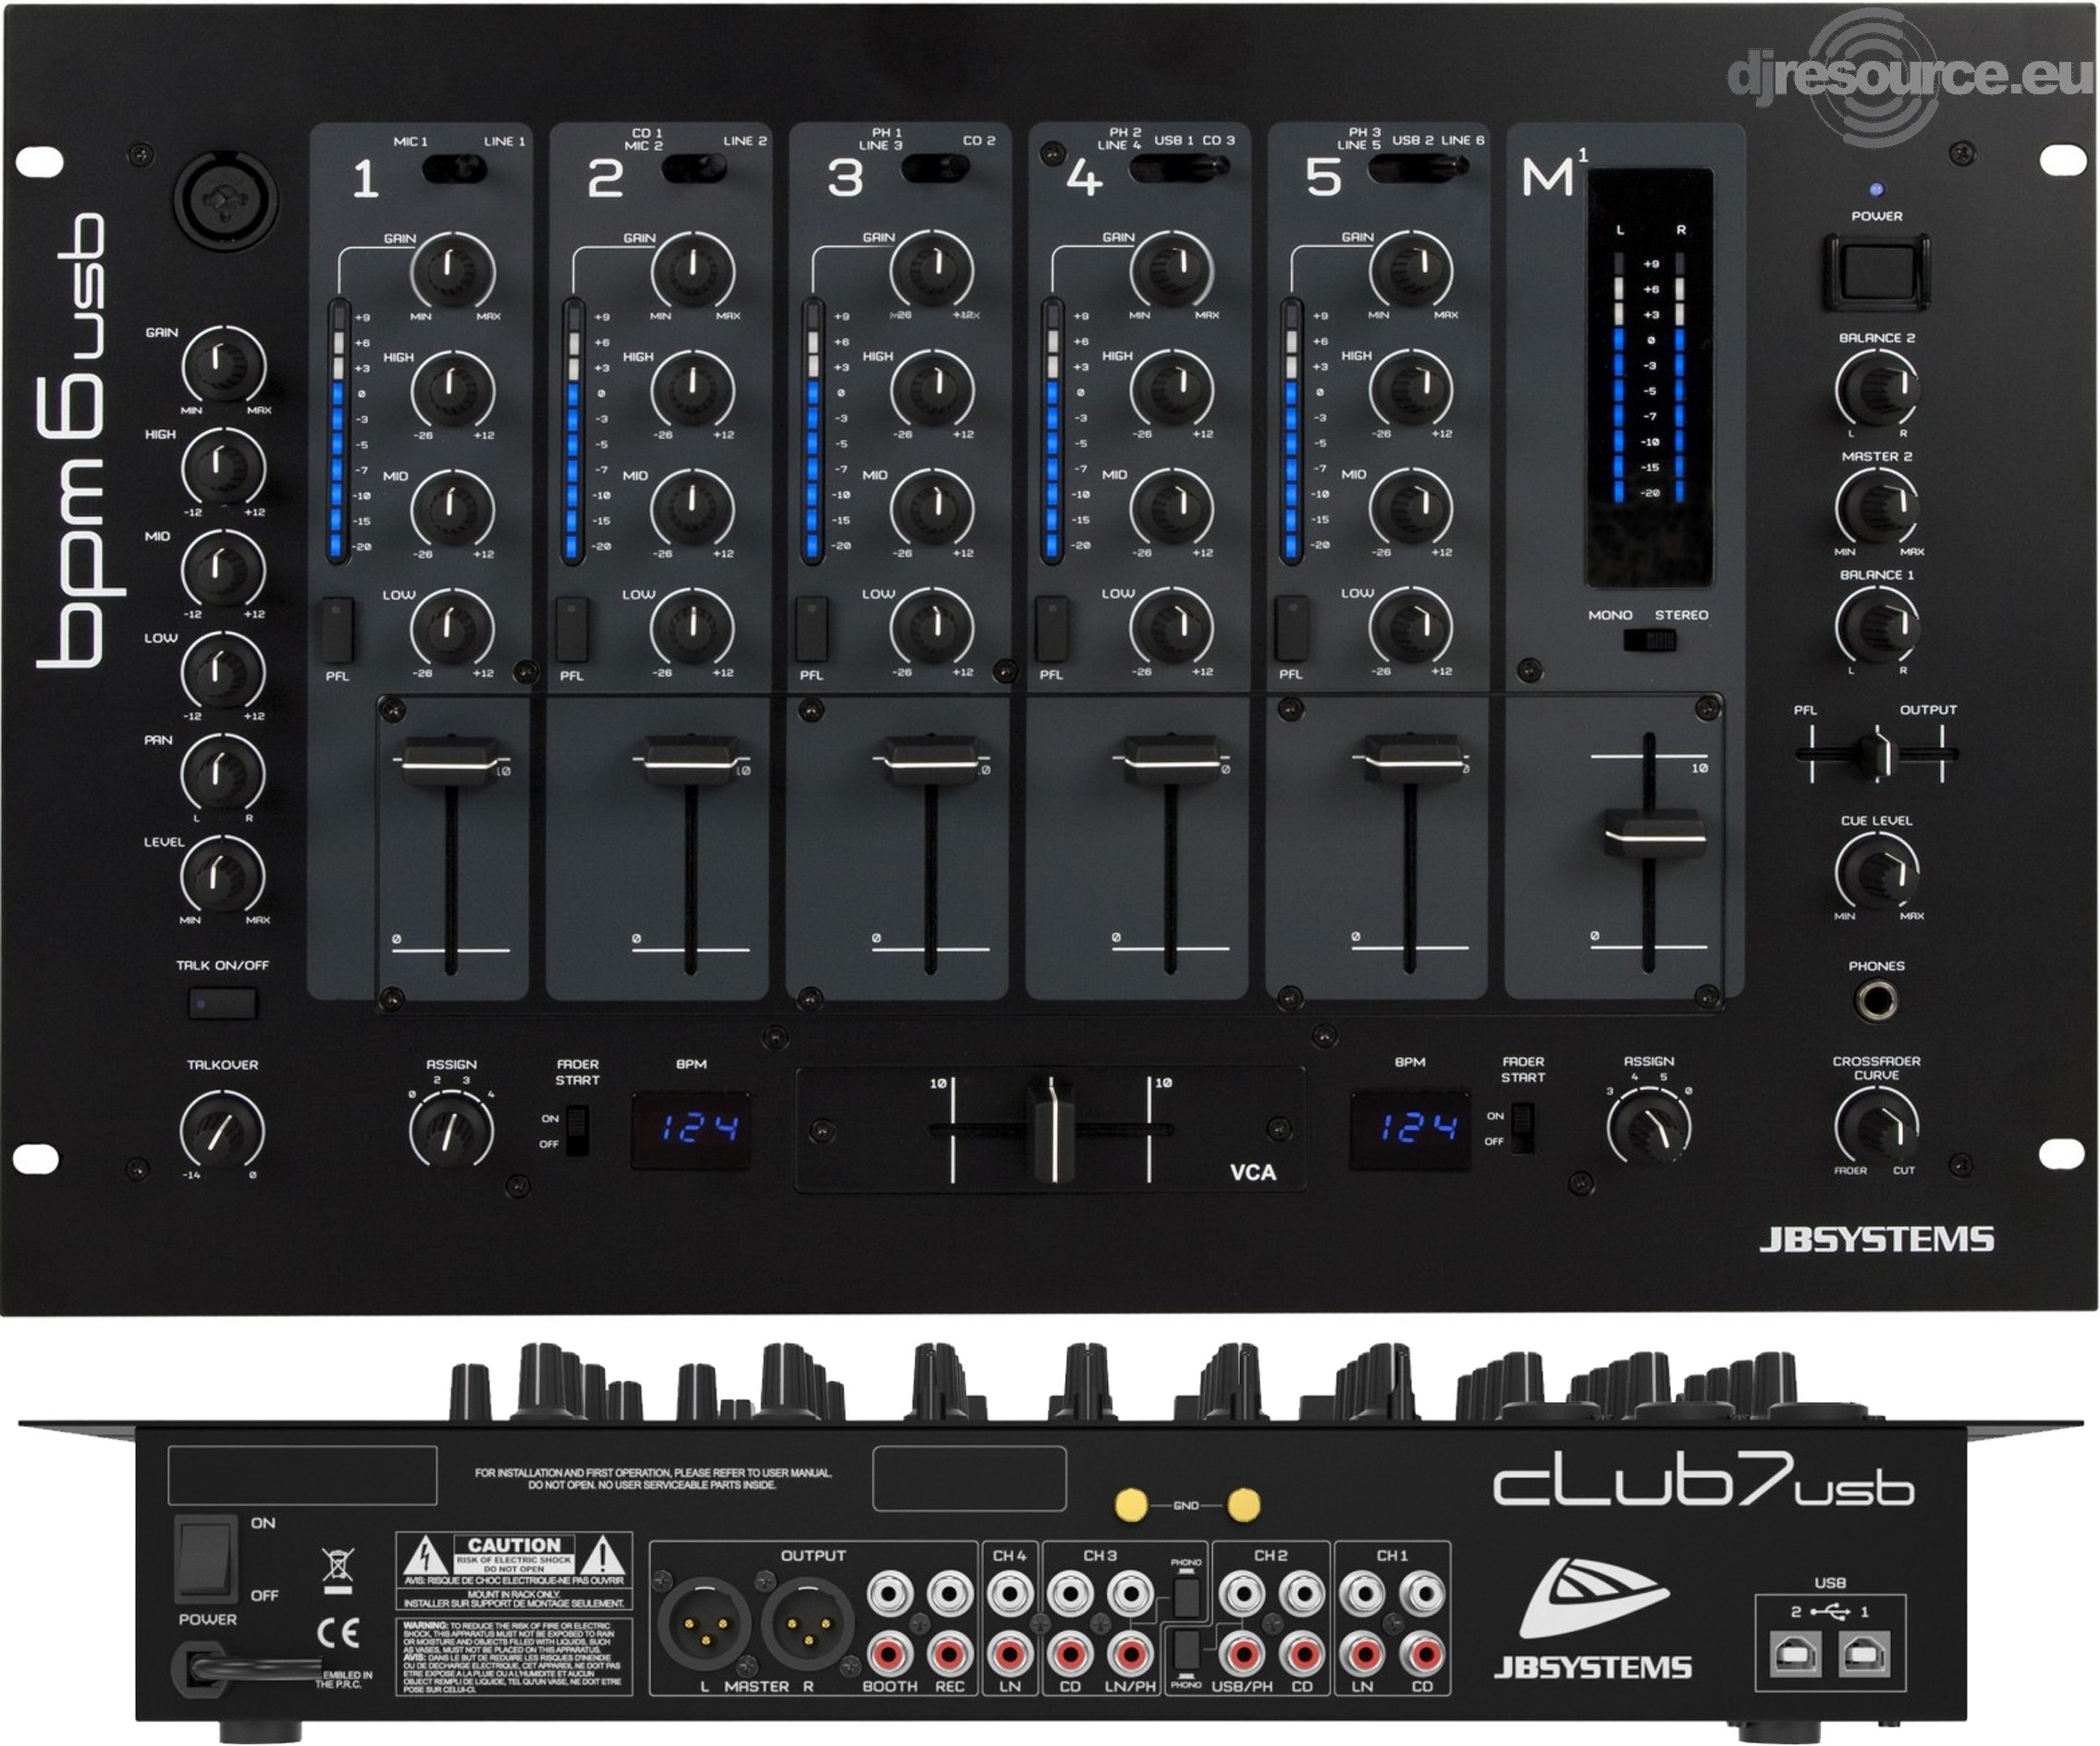Click the red CH 4 LN RCA jack
Viewport: 2100px width, 1746px height.
(x=1010, y=1655)
